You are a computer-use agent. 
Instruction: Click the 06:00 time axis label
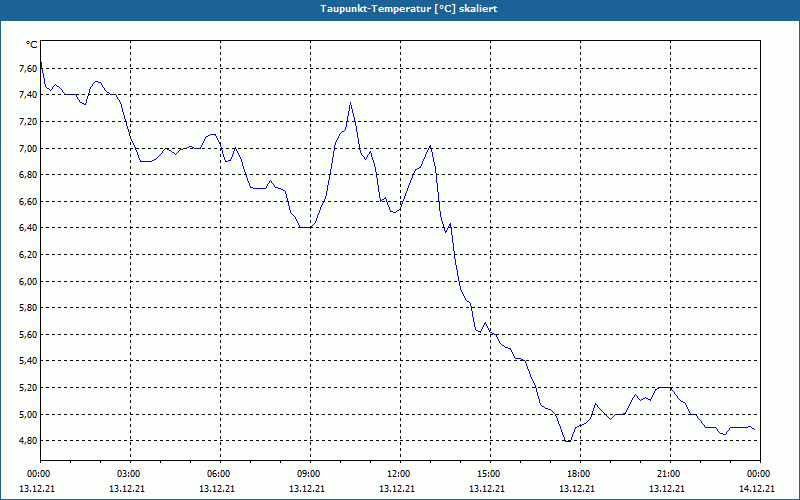point(220,474)
